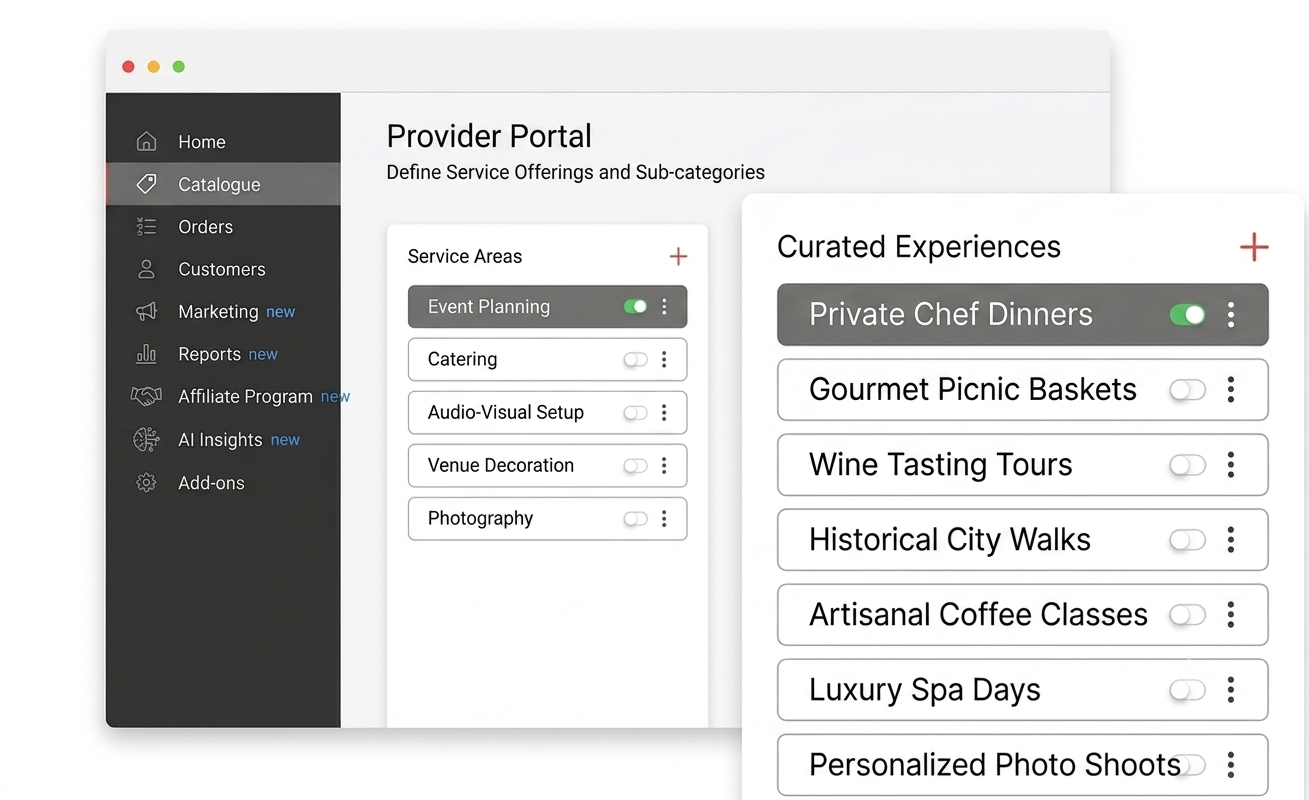Viewport: 1309px width, 800px height.
Task: Open Reports in the sidebar
Action: pyautogui.click(x=223, y=354)
